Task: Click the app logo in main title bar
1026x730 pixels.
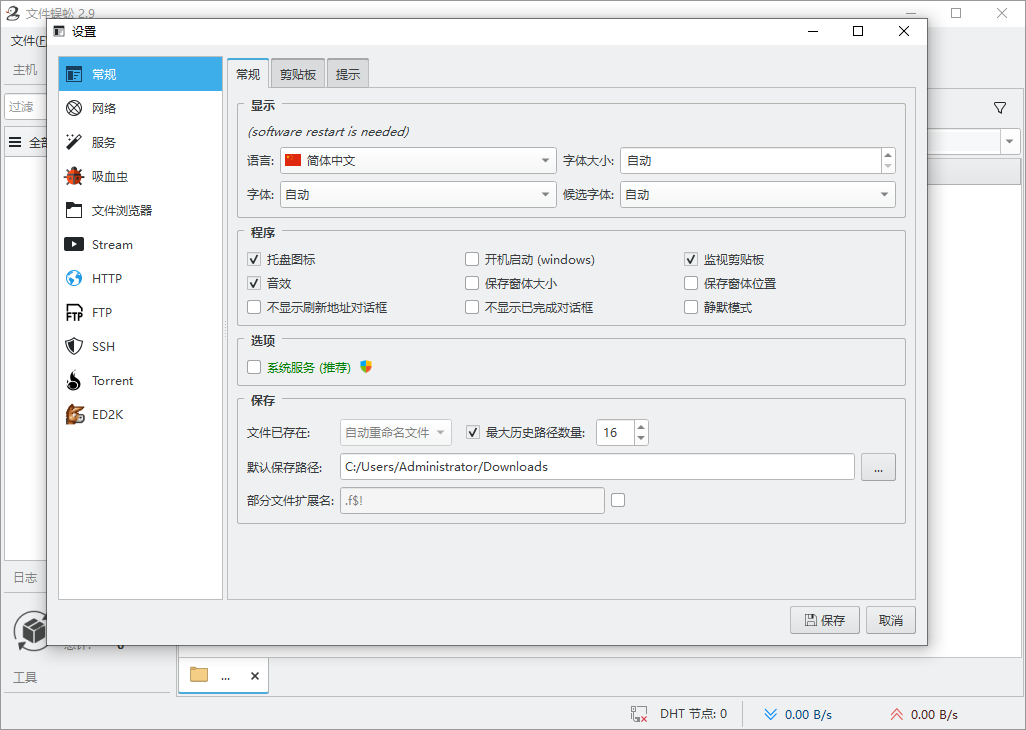Action: tap(13, 12)
